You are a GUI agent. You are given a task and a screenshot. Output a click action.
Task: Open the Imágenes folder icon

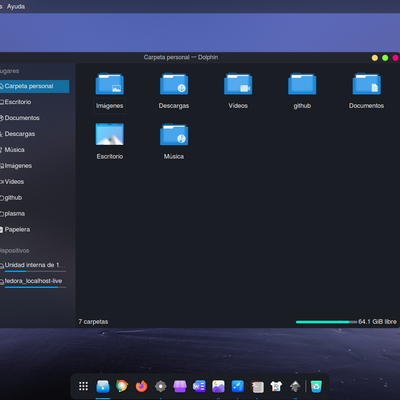(110, 83)
